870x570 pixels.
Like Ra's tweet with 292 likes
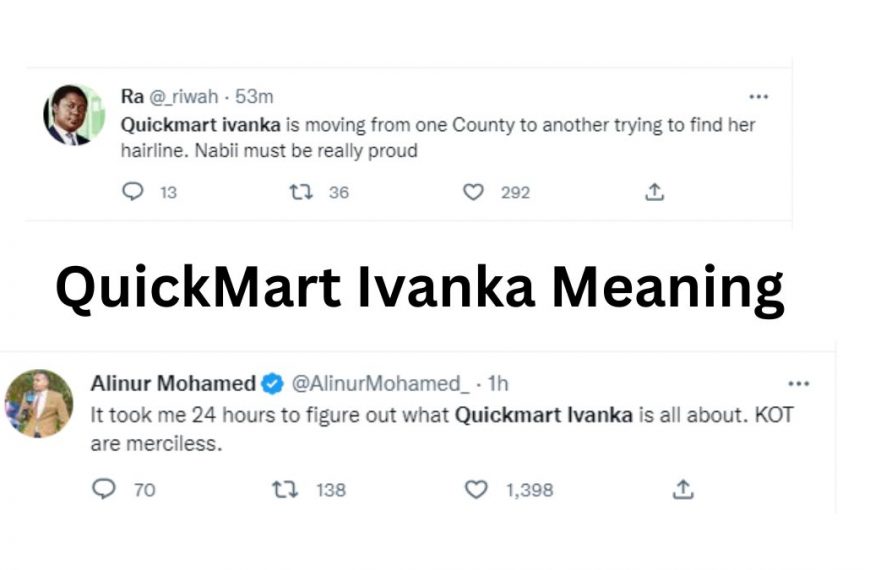click(474, 192)
